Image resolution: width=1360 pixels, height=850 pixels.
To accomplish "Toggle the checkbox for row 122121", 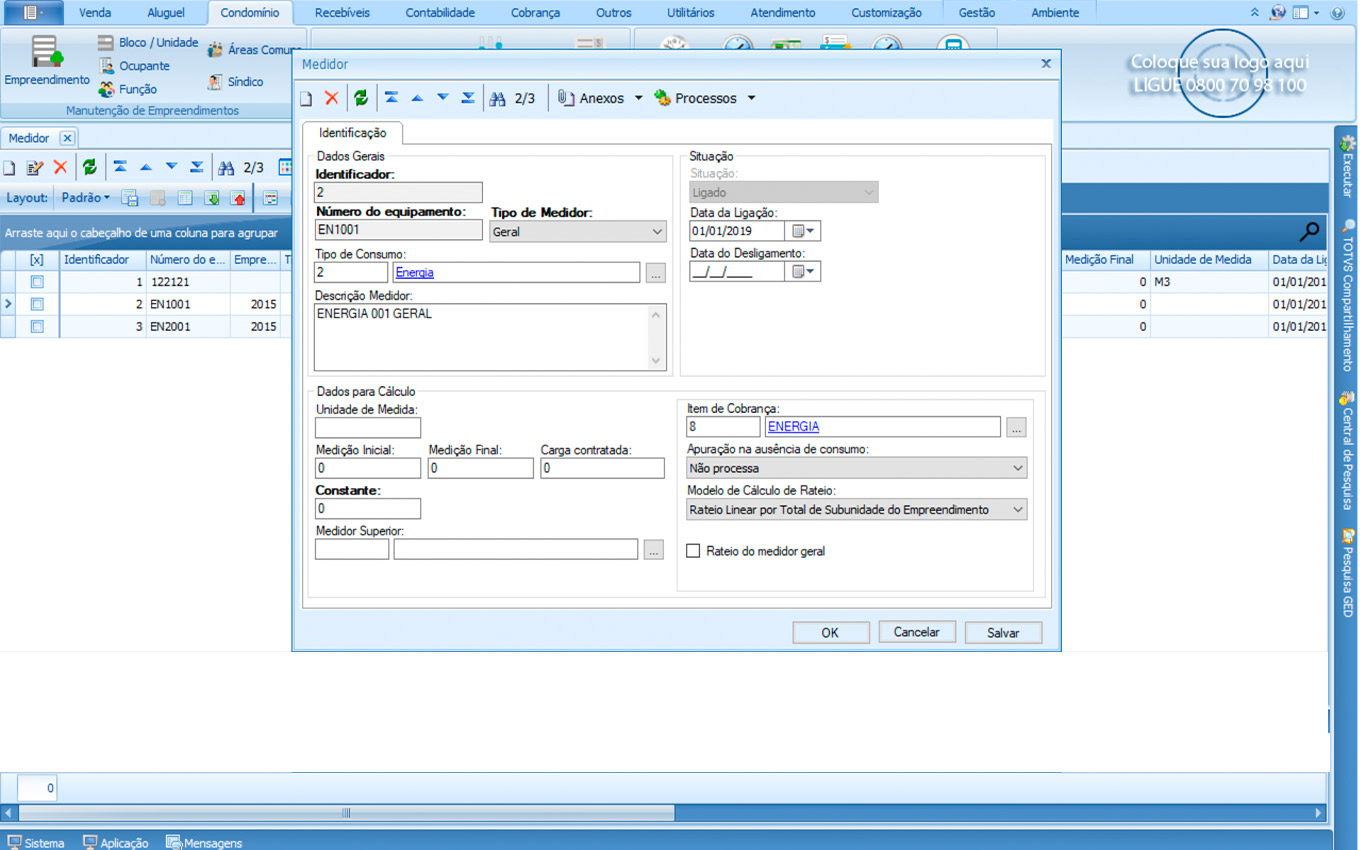I will tap(37, 282).
